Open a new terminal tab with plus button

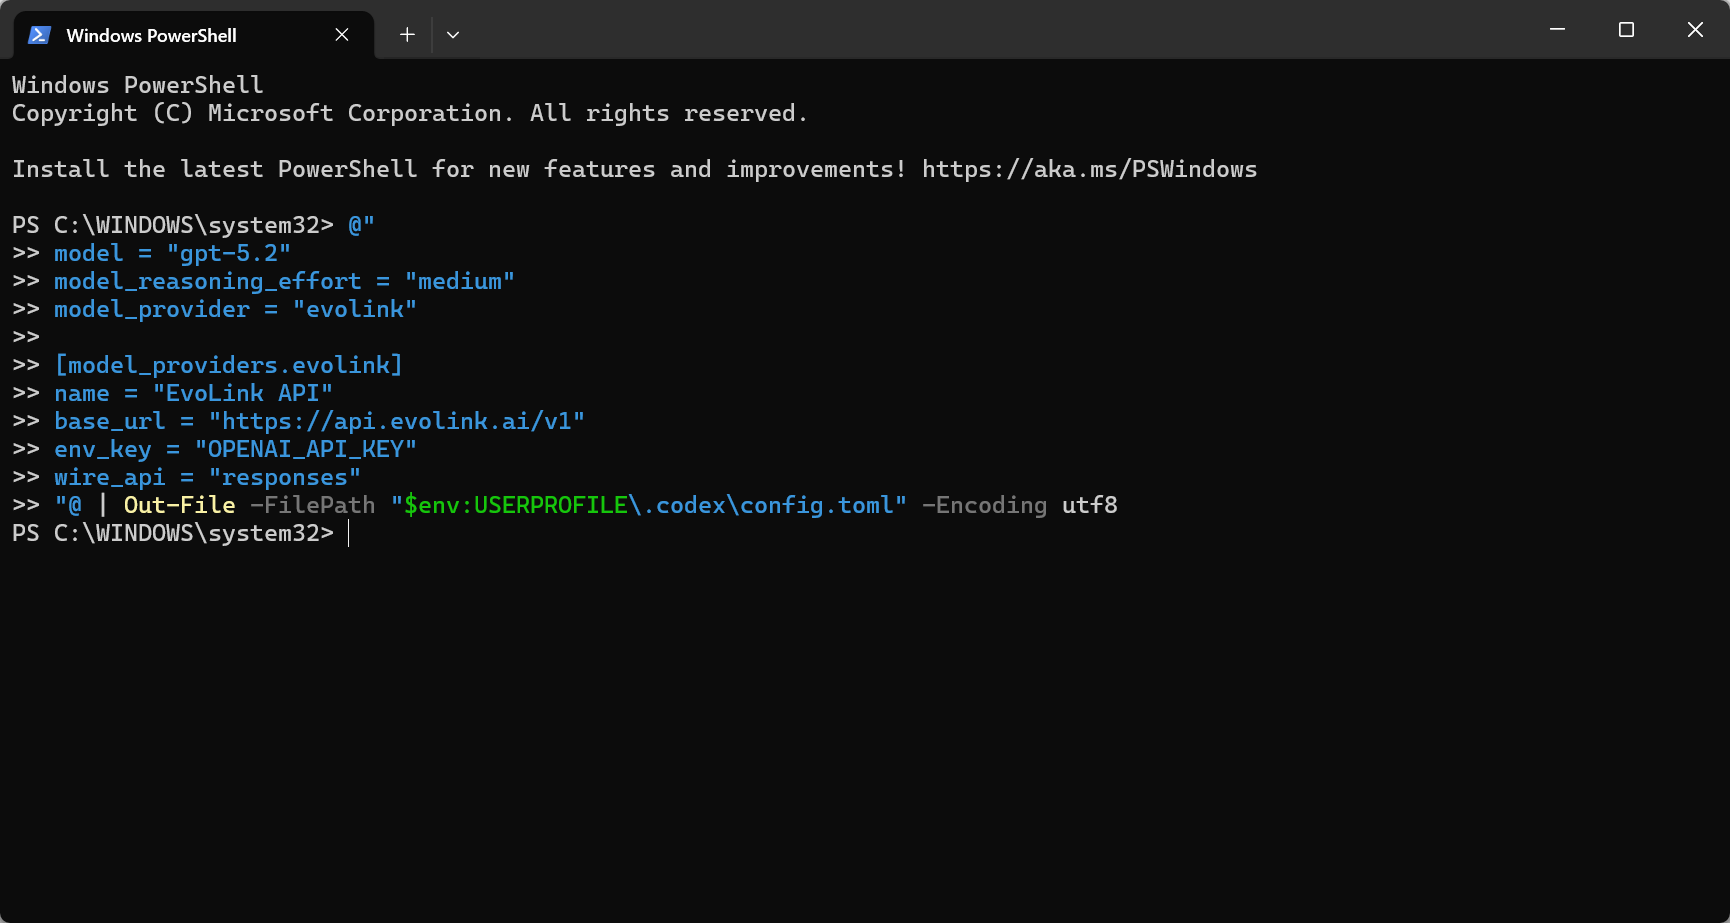[407, 34]
